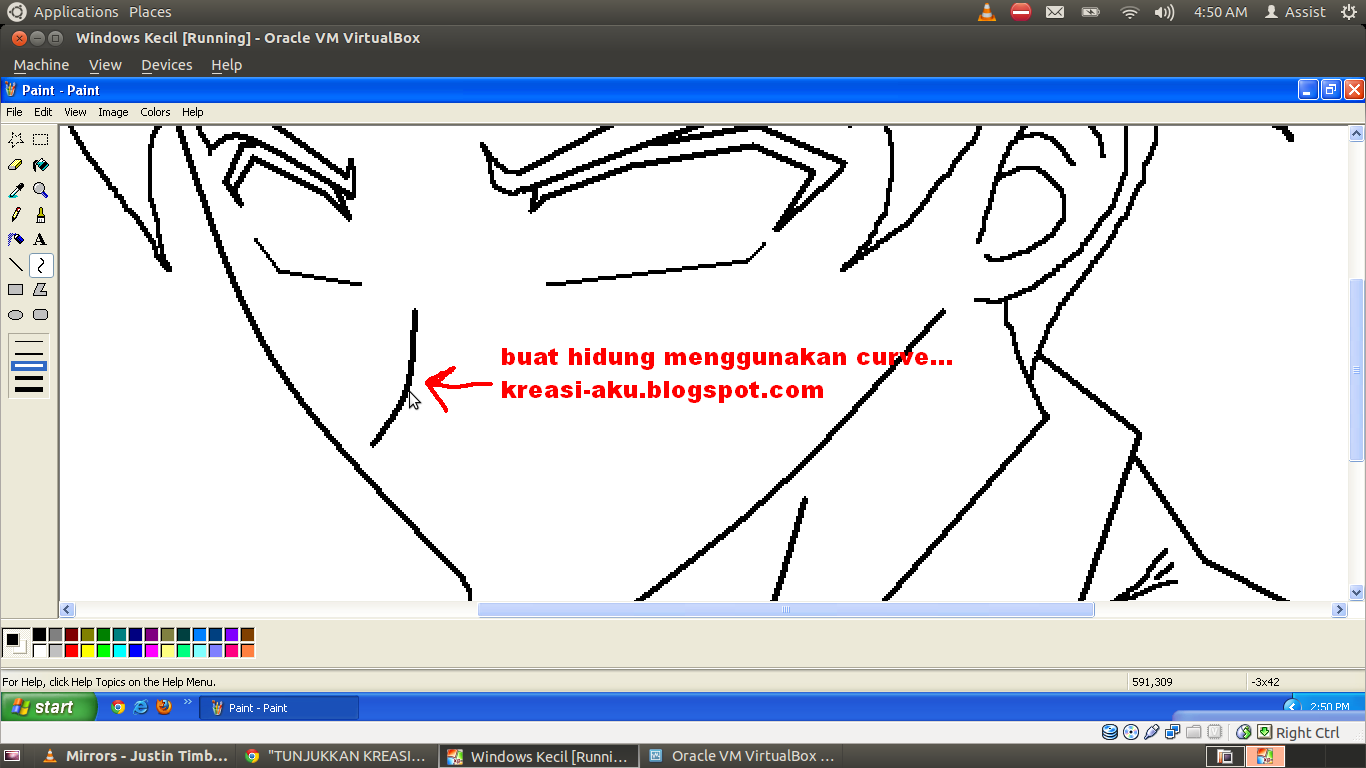The image size is (1366, 768).
Task: Pick the black color swatch
Action: [39, 635]
